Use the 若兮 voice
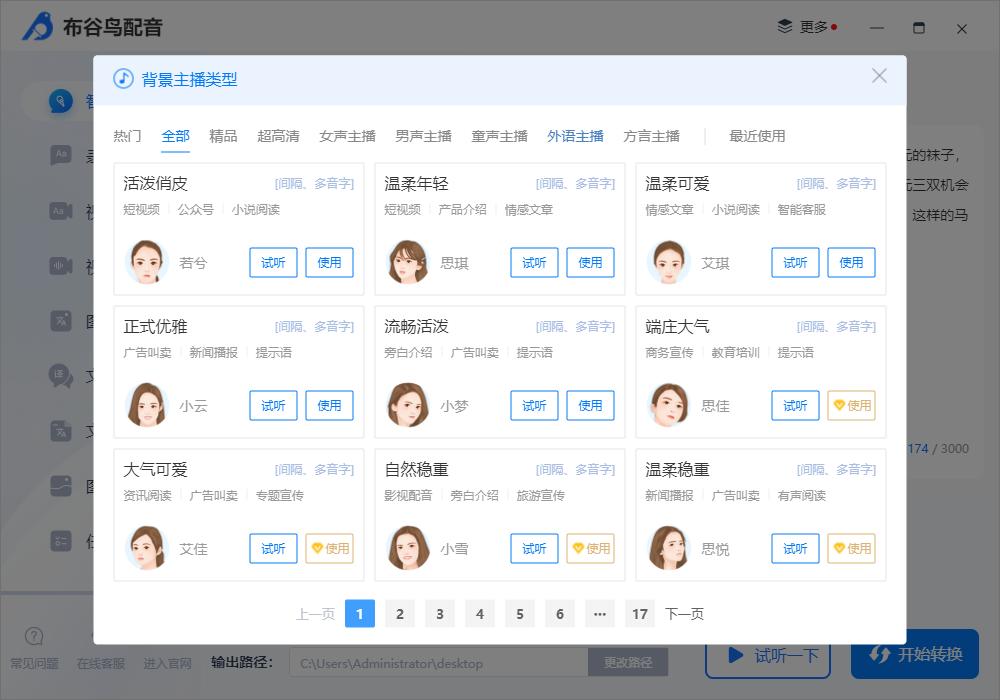Image resolution: width=1000 pixels, height=700 pixels. click(329, 263)
